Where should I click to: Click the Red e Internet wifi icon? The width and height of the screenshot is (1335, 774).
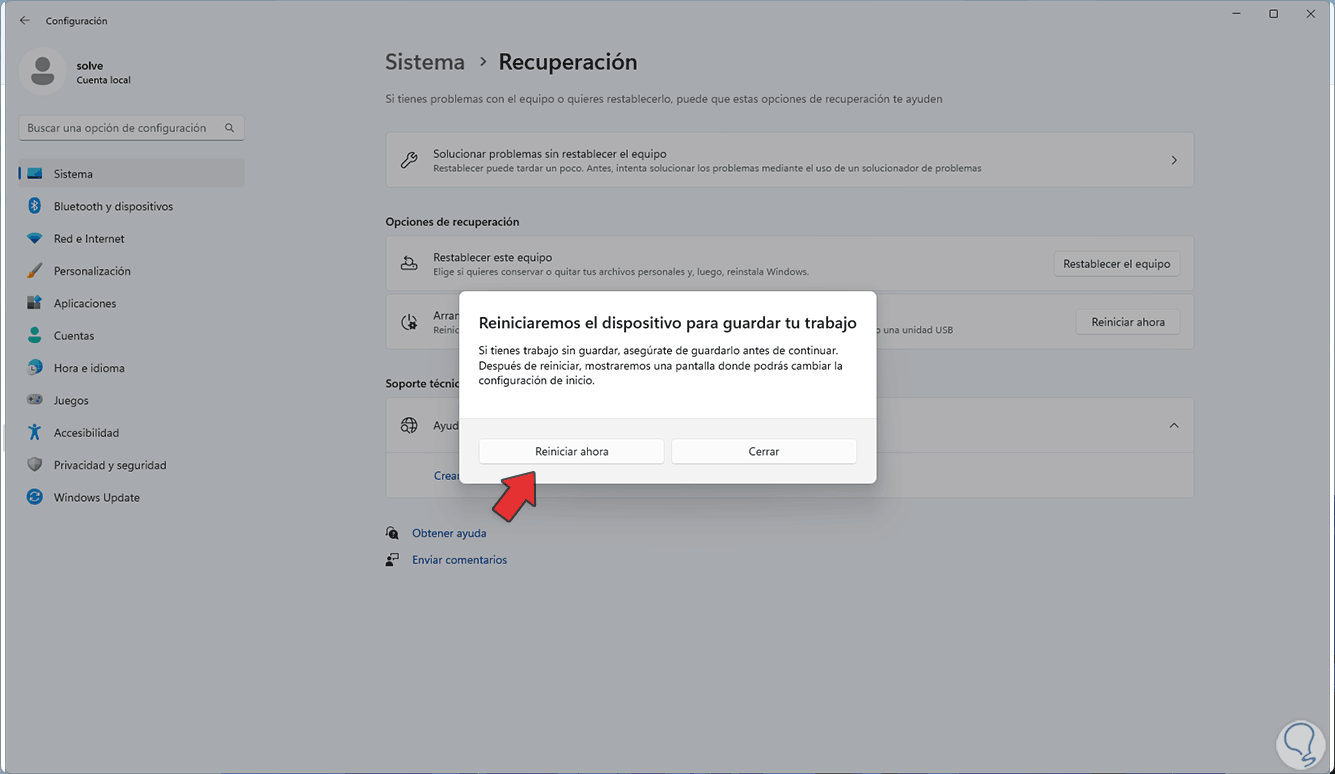point(35,239)
